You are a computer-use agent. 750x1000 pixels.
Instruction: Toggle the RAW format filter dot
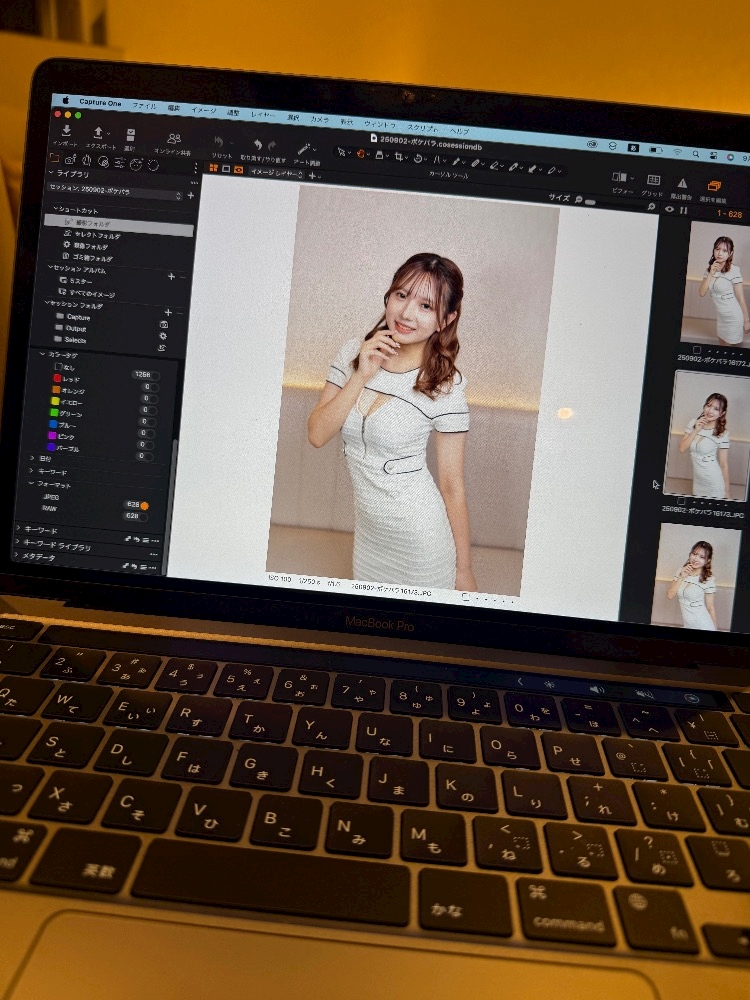pyautogui.click(x=143, y=517)
